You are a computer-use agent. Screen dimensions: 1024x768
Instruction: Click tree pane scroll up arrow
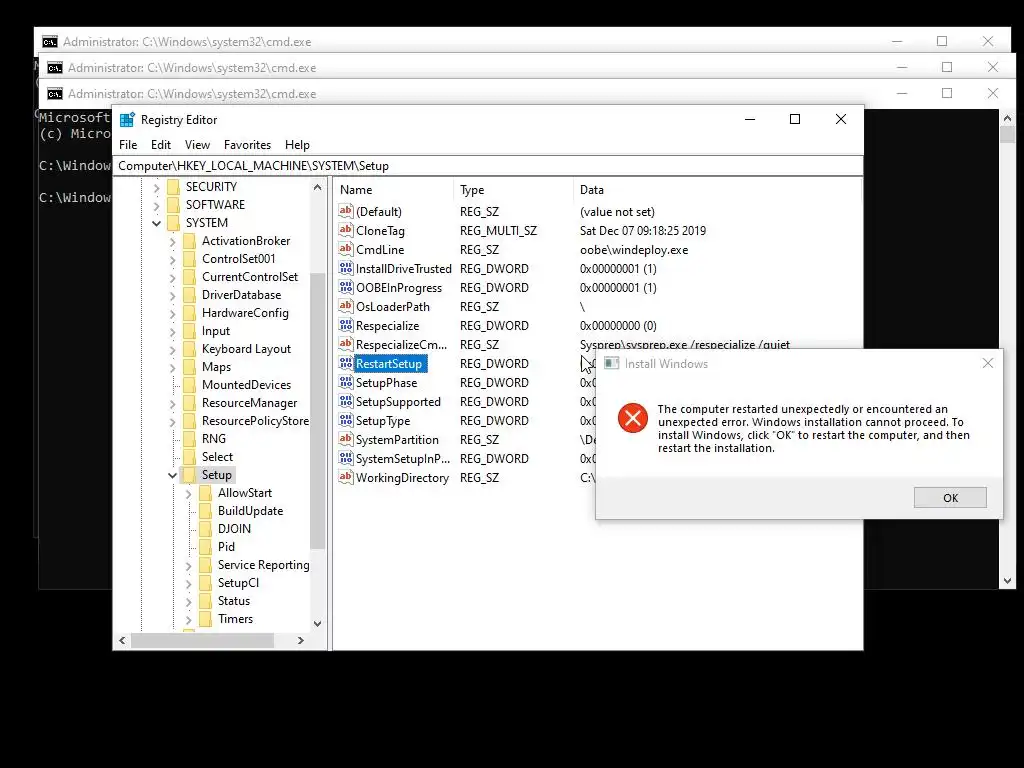tap(317, 187)
